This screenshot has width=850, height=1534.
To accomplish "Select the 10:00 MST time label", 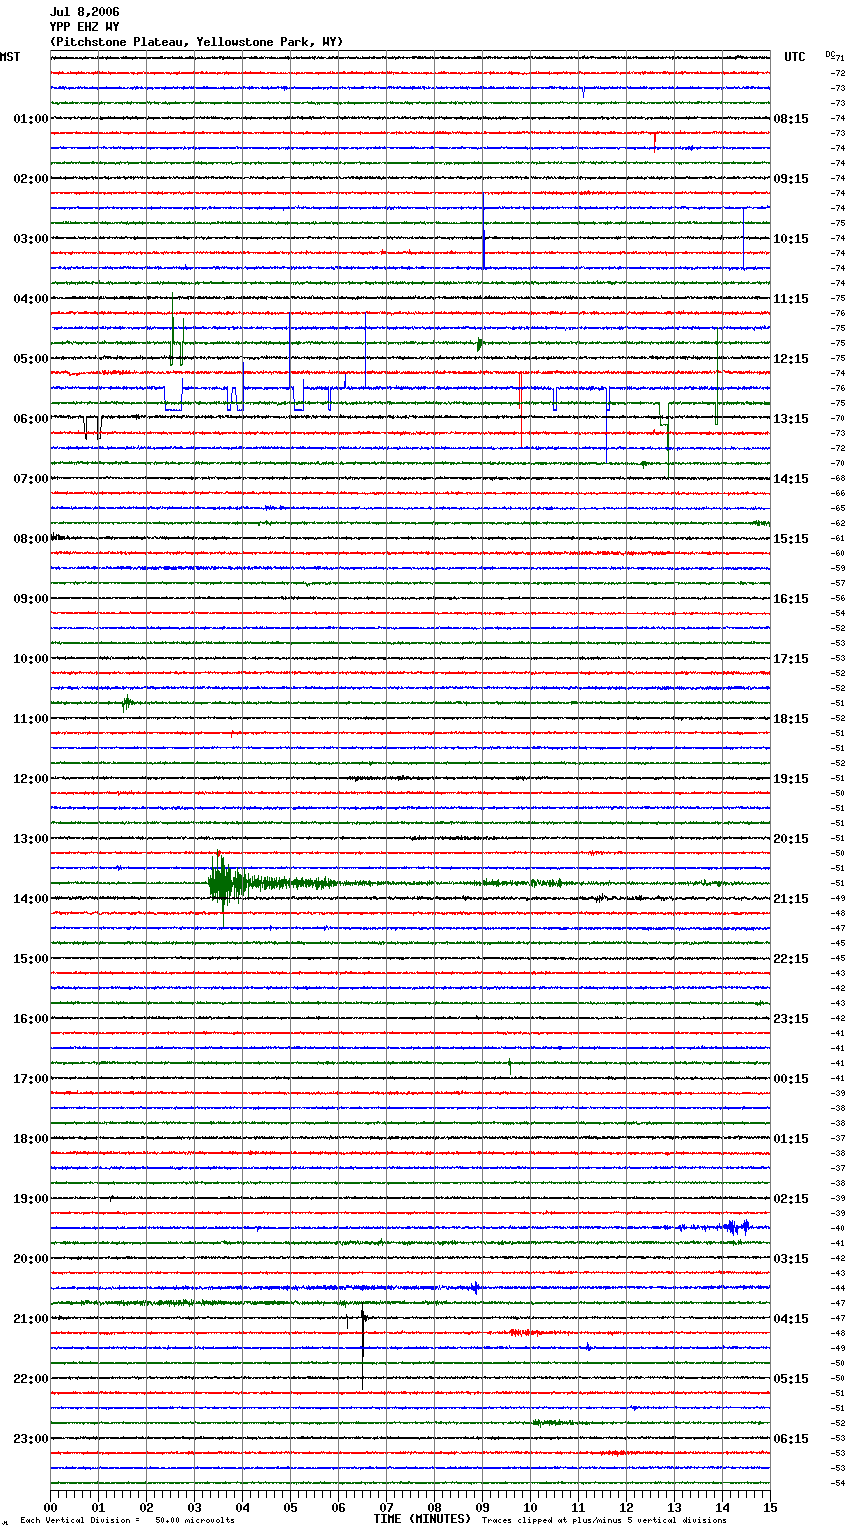I will click(31, 659).
